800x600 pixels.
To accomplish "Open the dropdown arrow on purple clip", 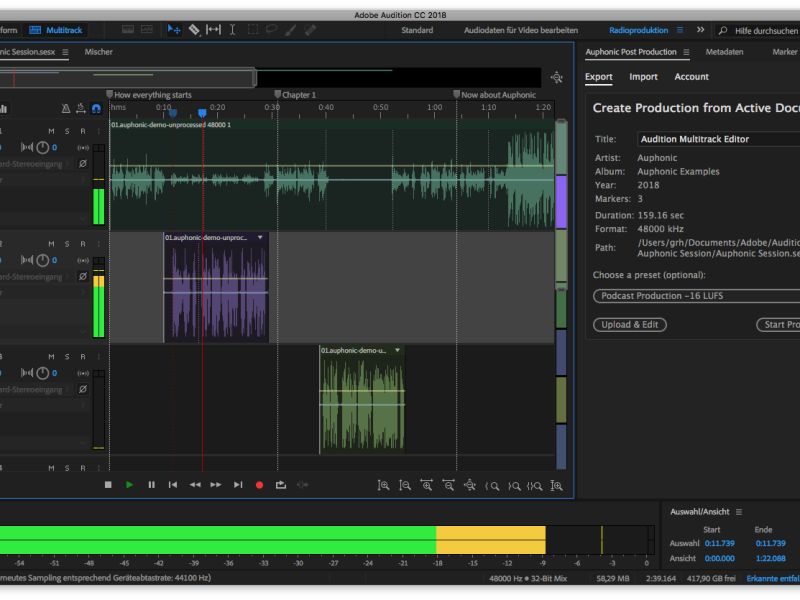I will (260, 237).
